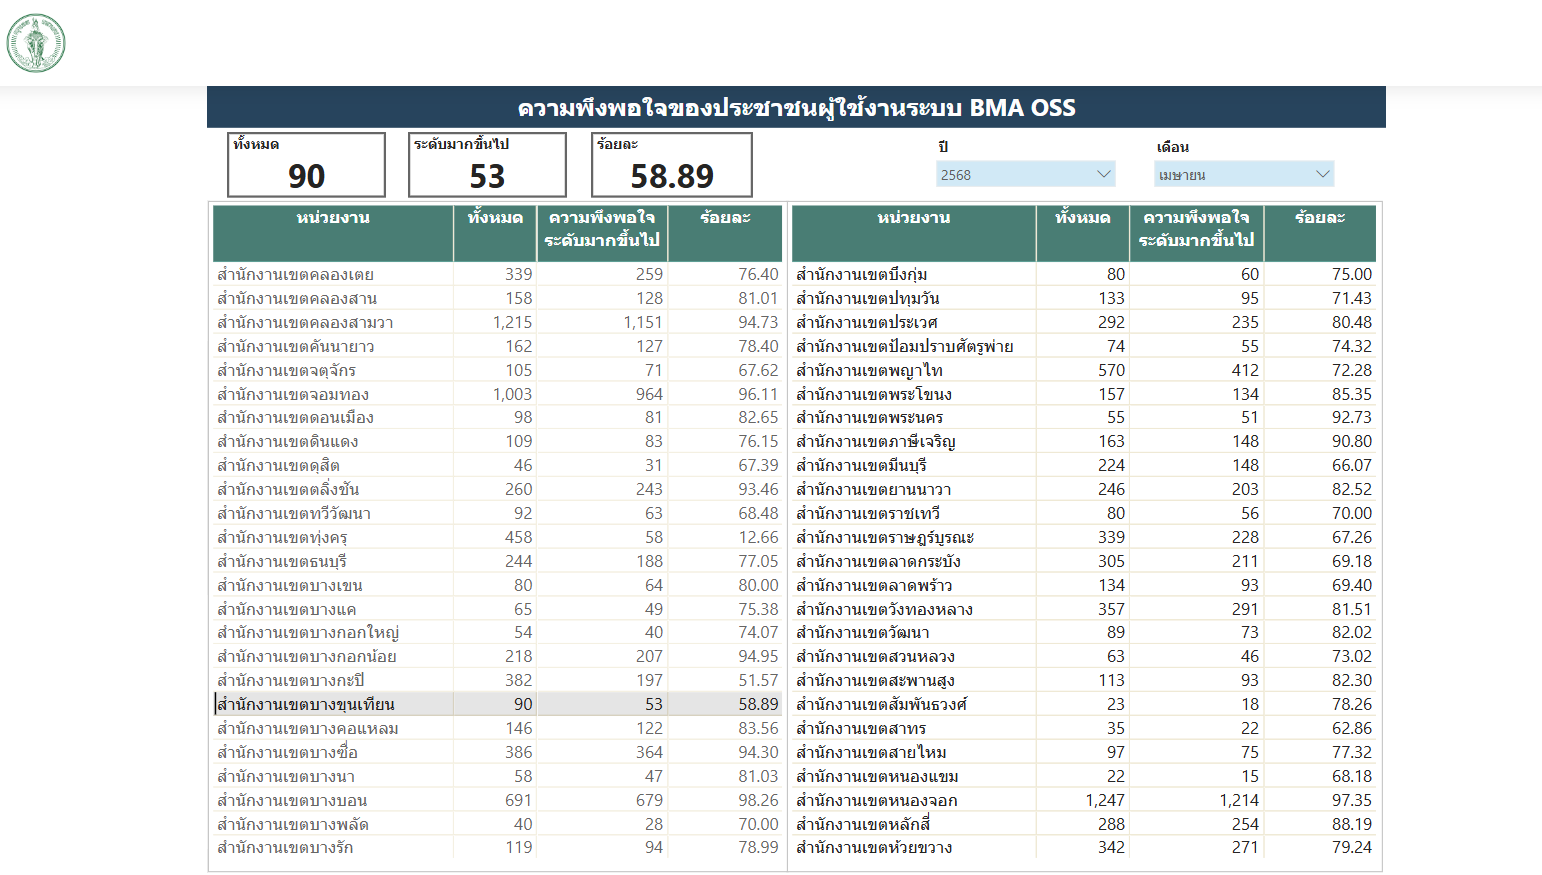Sort right table by ร้อยละ header

pyautogui.click(x=1320, y=233)
